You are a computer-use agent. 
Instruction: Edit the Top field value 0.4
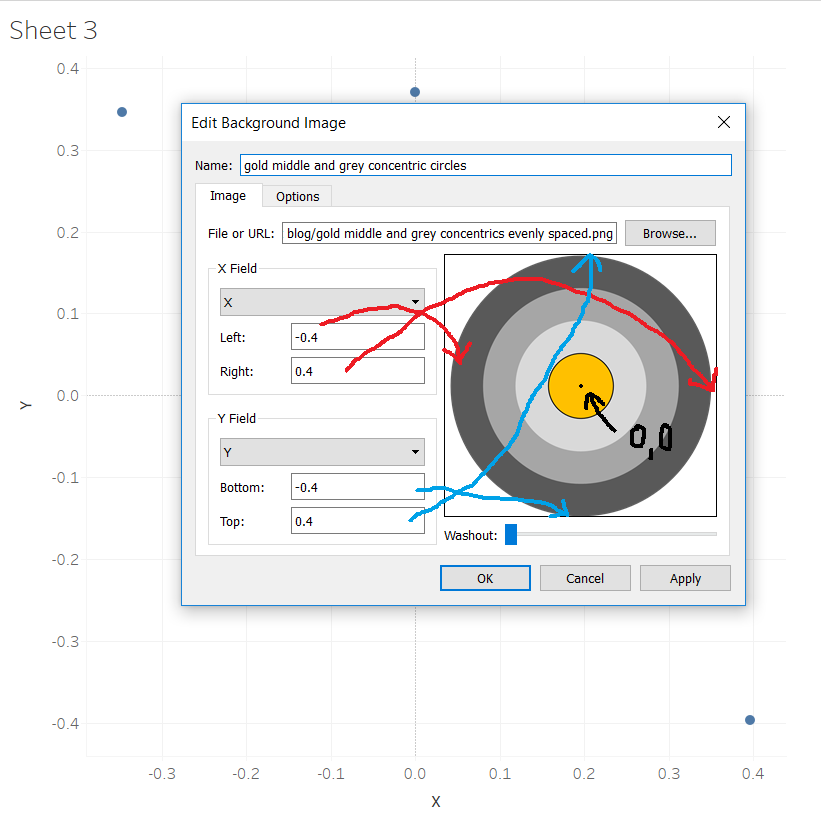pyautogui.click(x=357, y=520)
